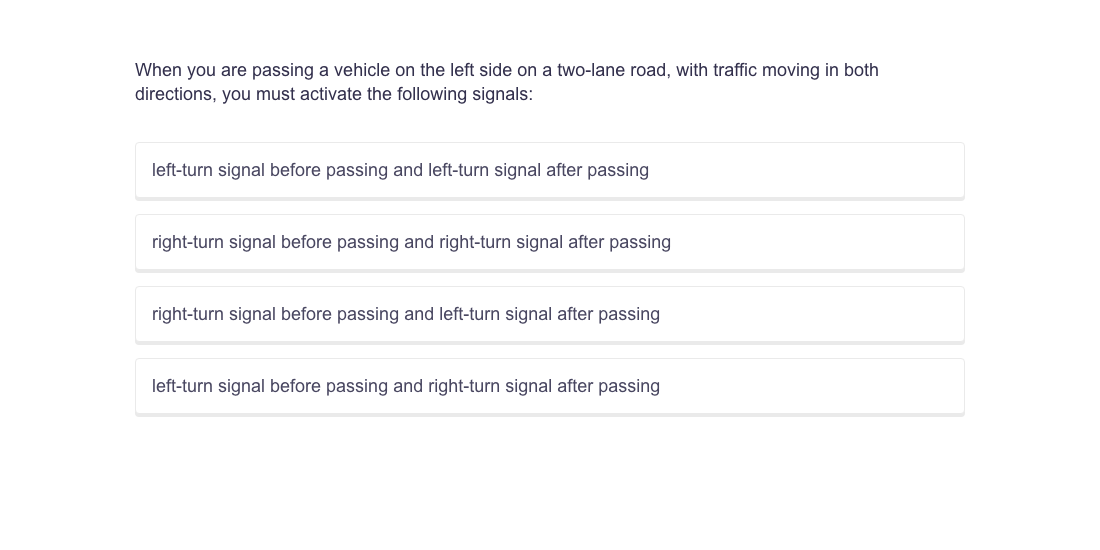This screenshot has width=1100, height=550.
Task: Choose the answer using only right-turn signals
Action: tap(549, 242)
